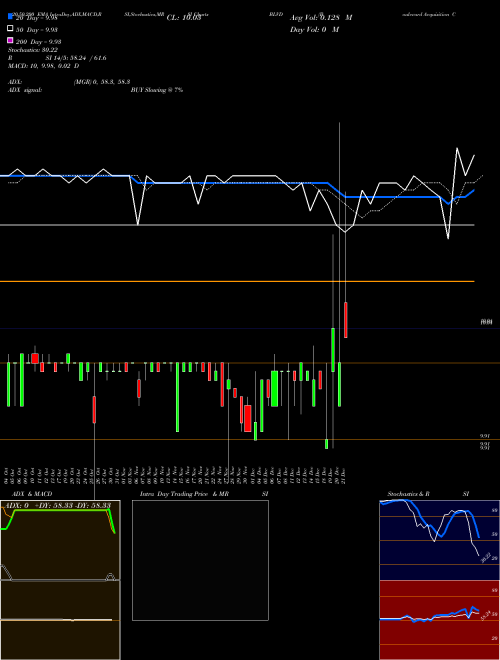This screenshot has width=500, height=660.
Task: Click the tall red candlestick at the chart's right end
Action: coord(346,320)
